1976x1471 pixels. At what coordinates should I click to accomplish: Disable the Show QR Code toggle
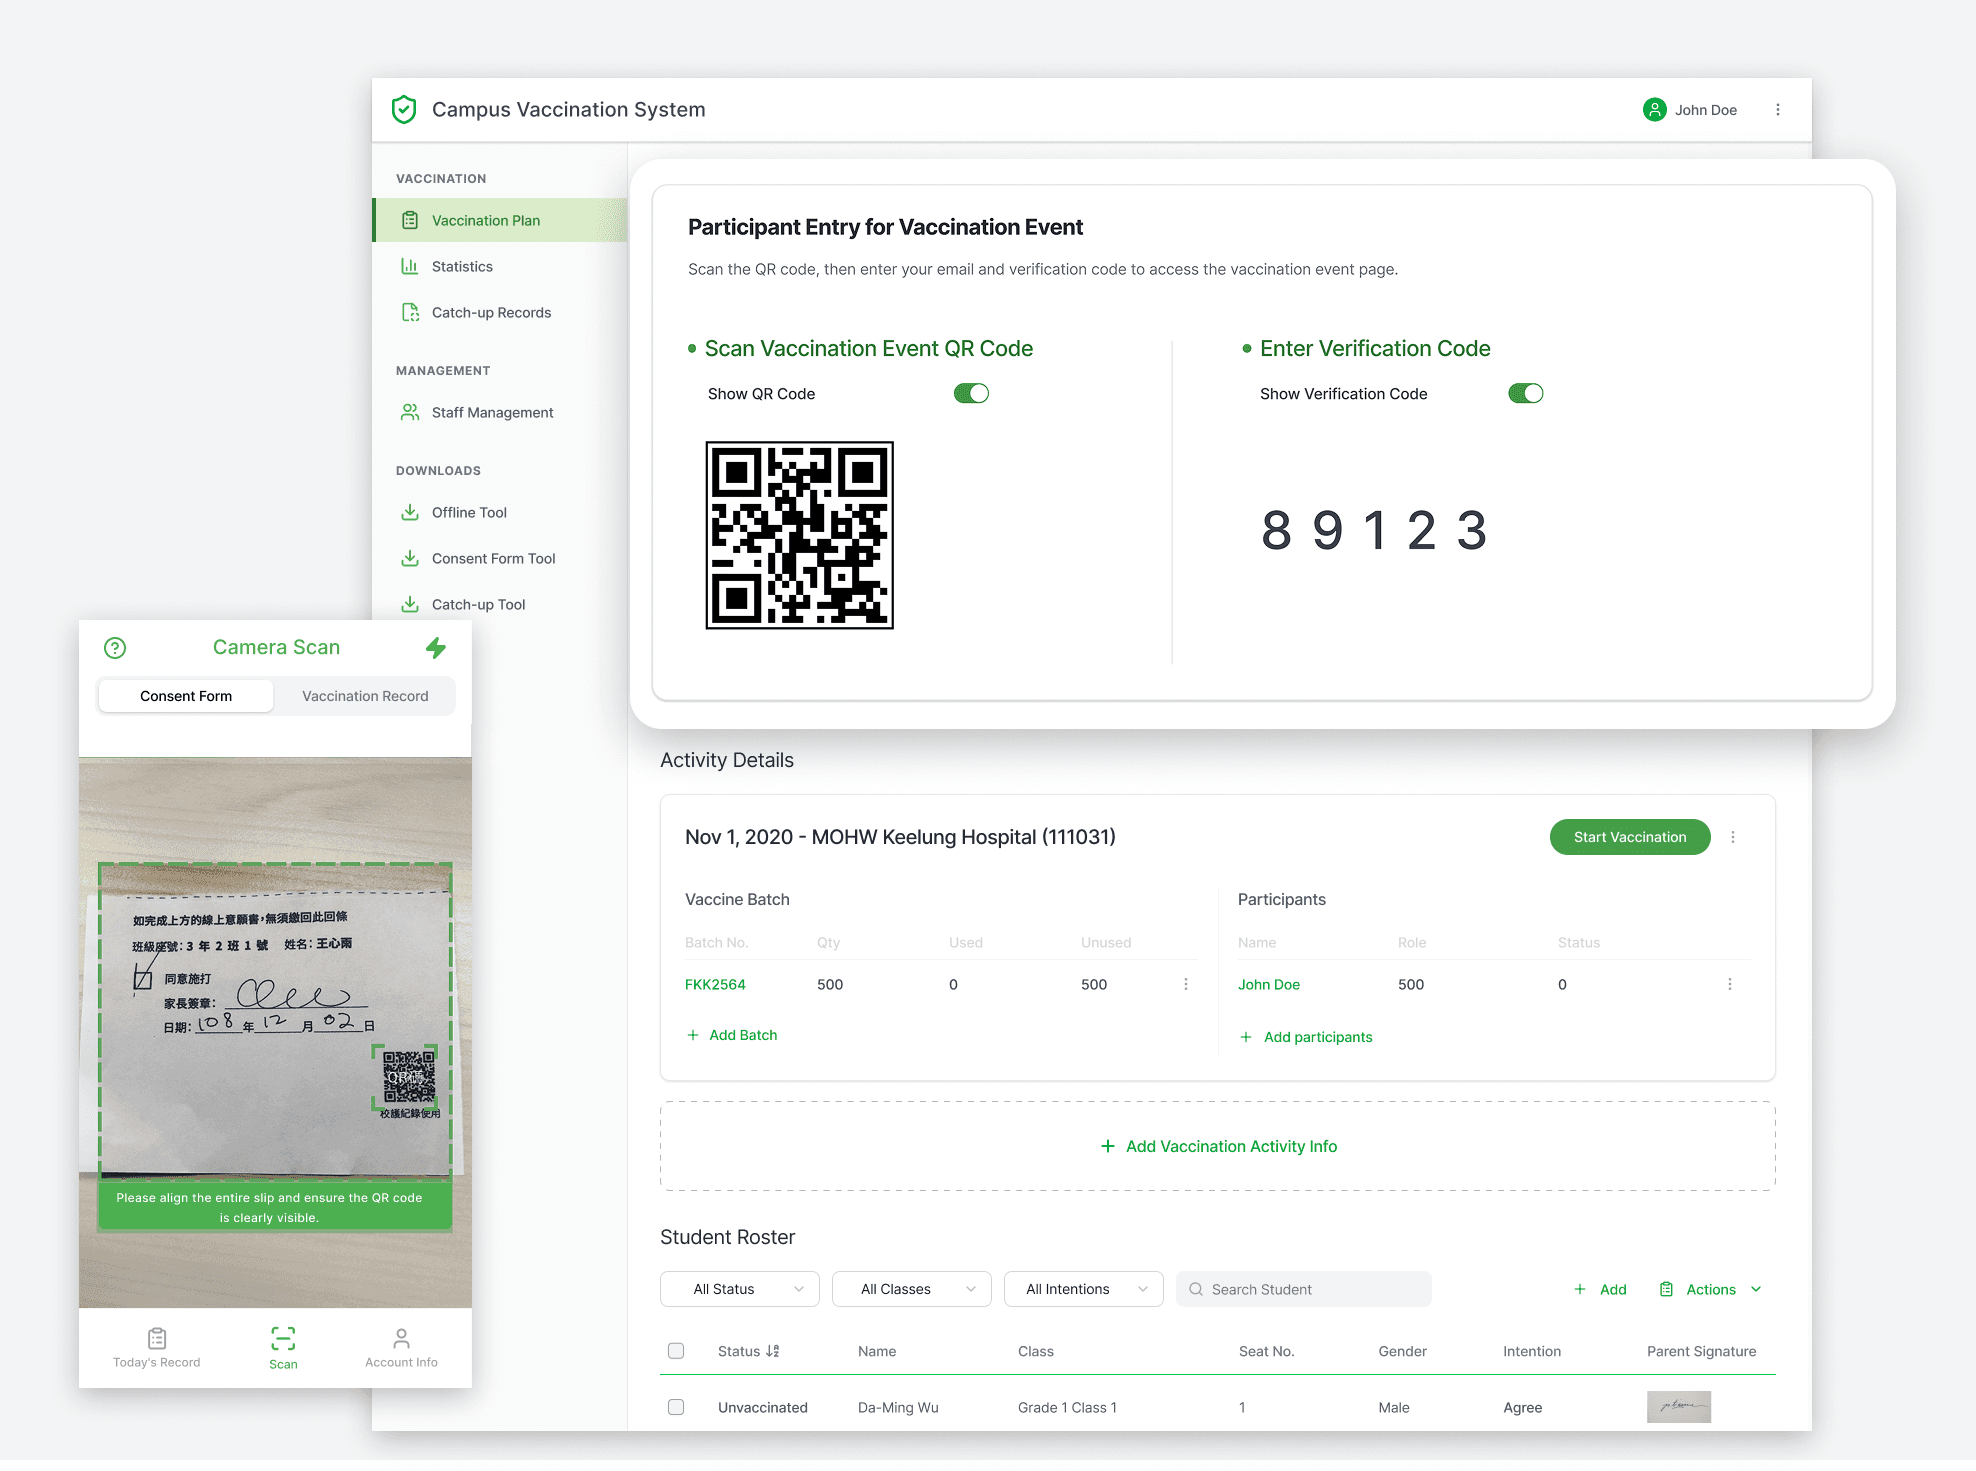click(971, 394)
